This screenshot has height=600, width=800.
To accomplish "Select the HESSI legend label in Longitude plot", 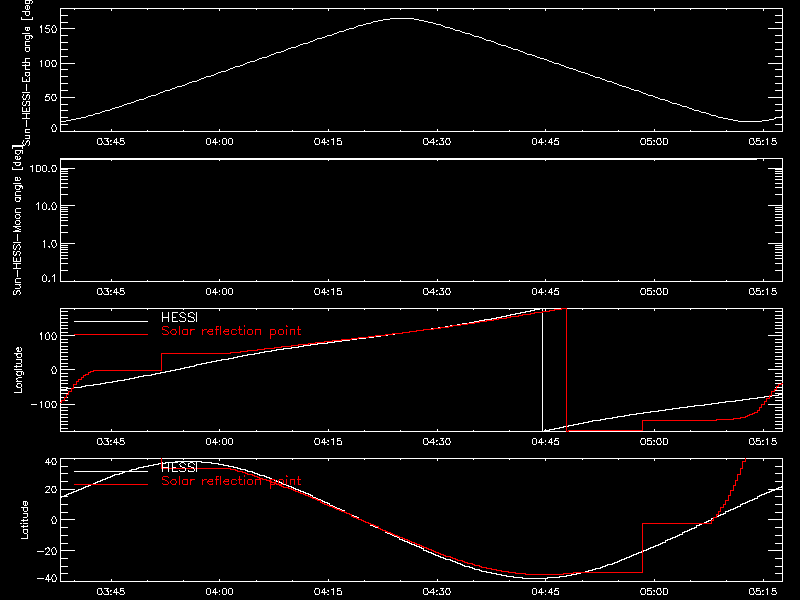I will coord(179,318).
